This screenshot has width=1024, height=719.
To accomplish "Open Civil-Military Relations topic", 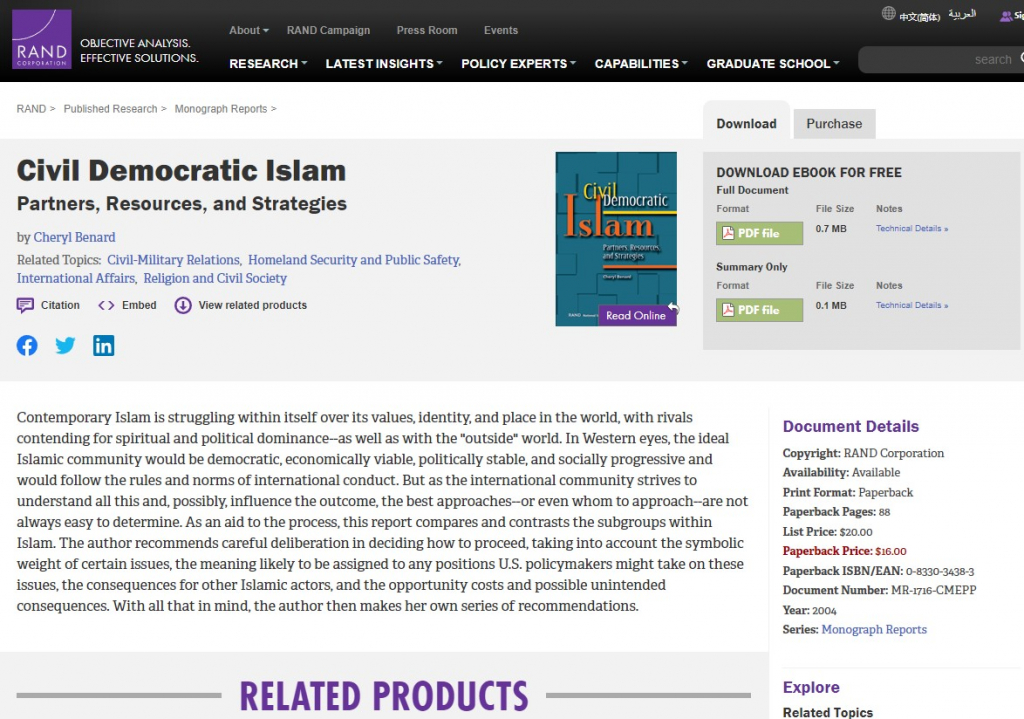I will [x=173, y=260].
